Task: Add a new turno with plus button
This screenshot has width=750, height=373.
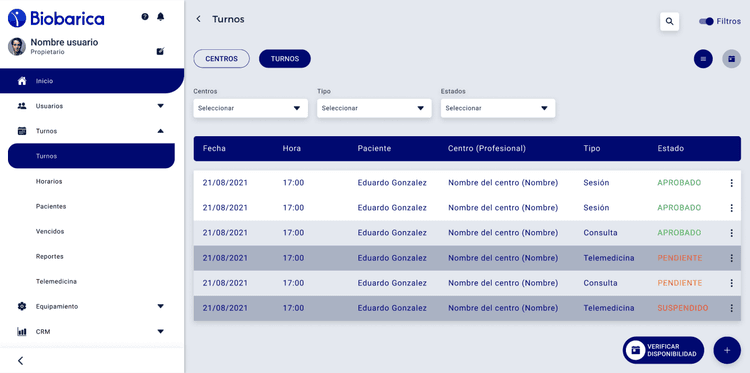Action: click(727, 351)
